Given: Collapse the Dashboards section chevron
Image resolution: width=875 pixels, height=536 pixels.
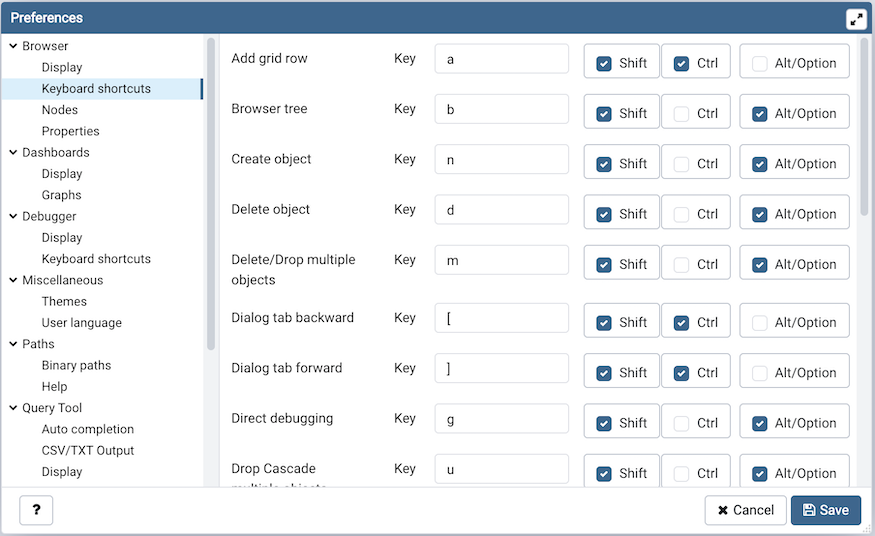Looking at the screenshot, I should (13, 152).
